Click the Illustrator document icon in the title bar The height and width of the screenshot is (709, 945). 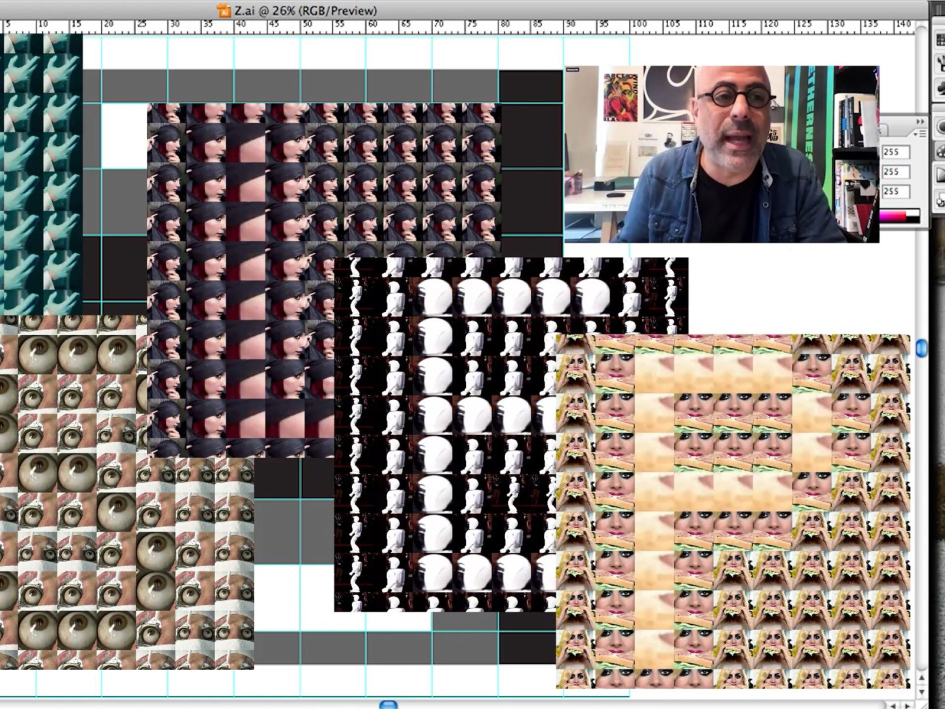coord(222,10)
